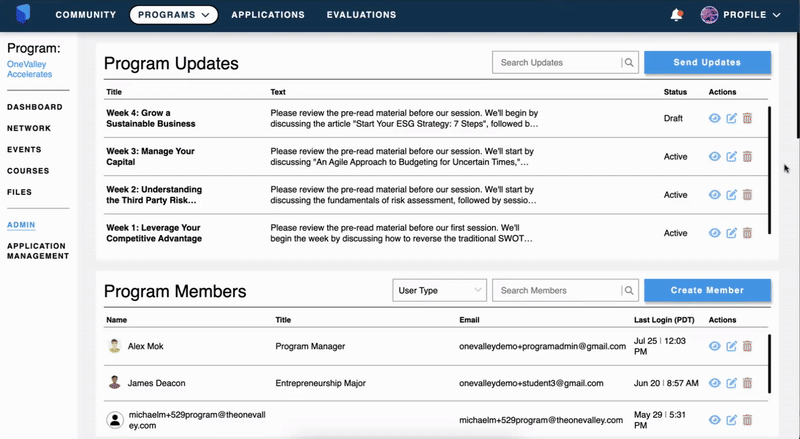Open the User Type dropdown
800x439 pixels.
(438, 291)
